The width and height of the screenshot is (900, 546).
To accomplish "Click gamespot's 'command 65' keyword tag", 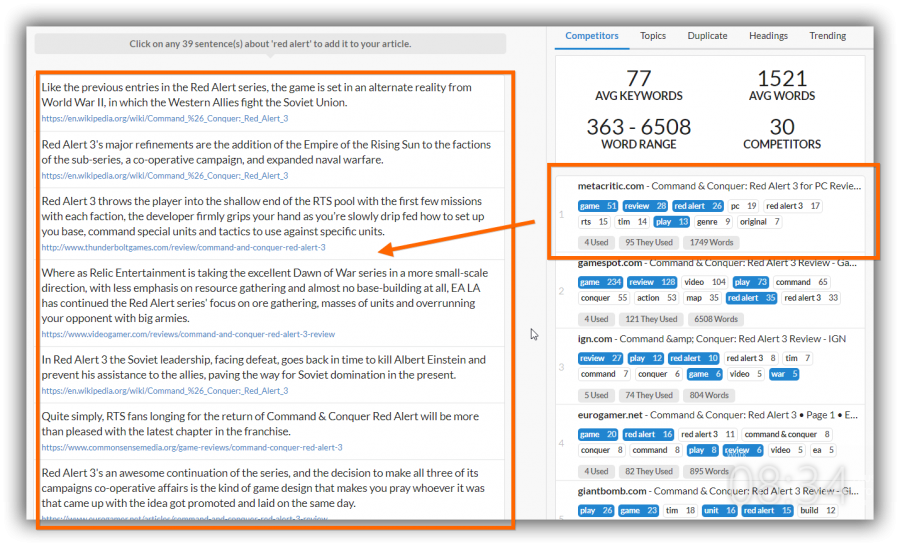I will [x=801, y=282].
